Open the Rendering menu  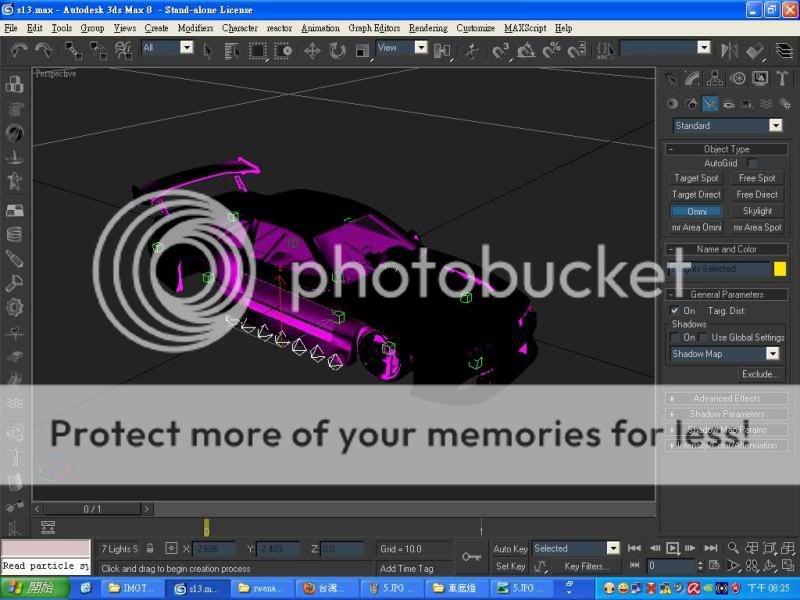coord(428,28)
